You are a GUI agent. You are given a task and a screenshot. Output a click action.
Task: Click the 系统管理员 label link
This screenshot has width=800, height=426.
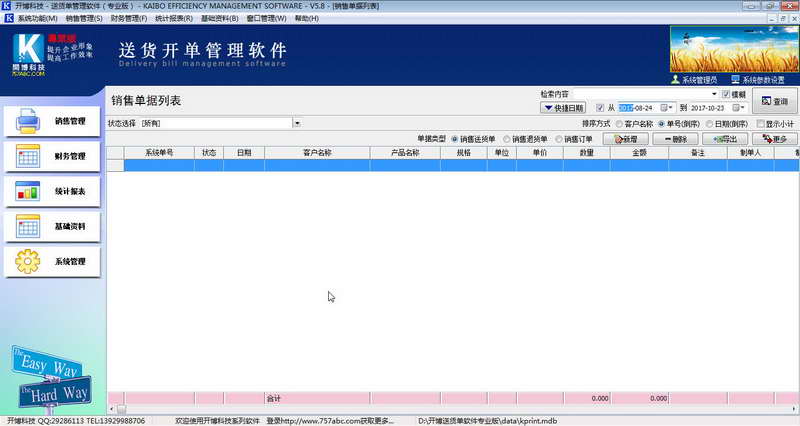coord(699,80)
